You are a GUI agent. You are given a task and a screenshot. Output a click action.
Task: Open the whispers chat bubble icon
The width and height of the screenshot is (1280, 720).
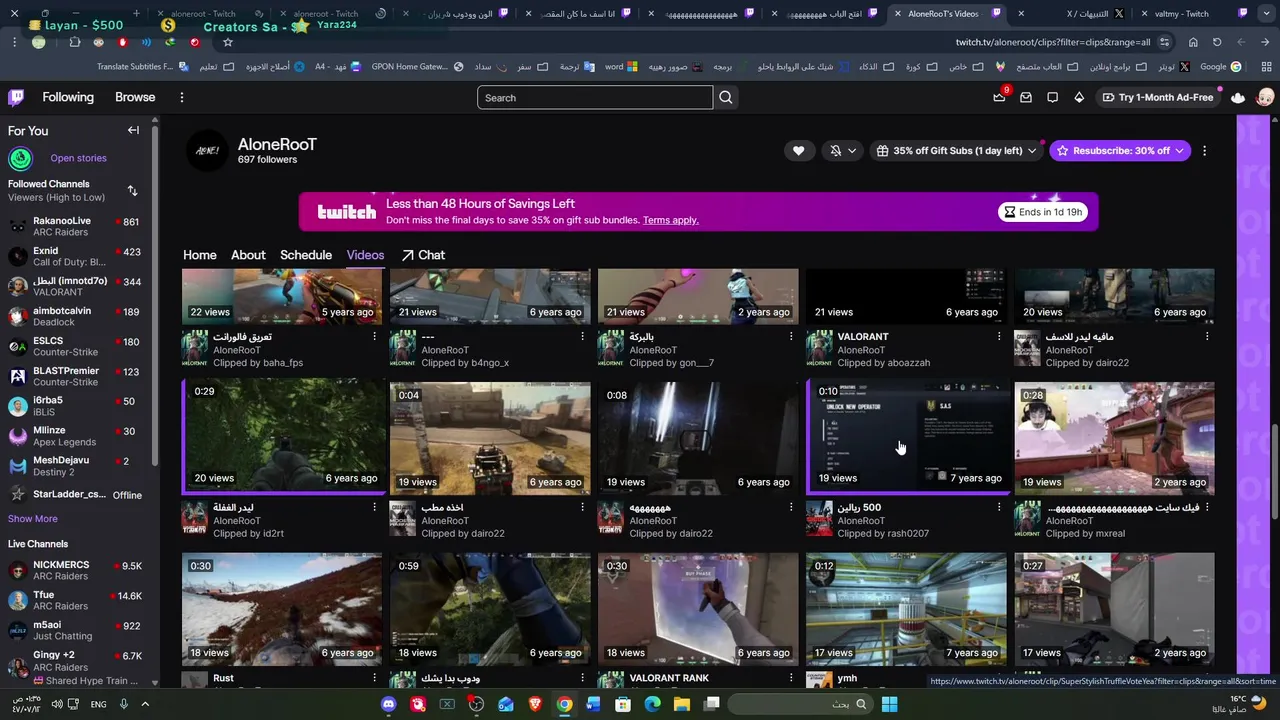click(1052, 97)
